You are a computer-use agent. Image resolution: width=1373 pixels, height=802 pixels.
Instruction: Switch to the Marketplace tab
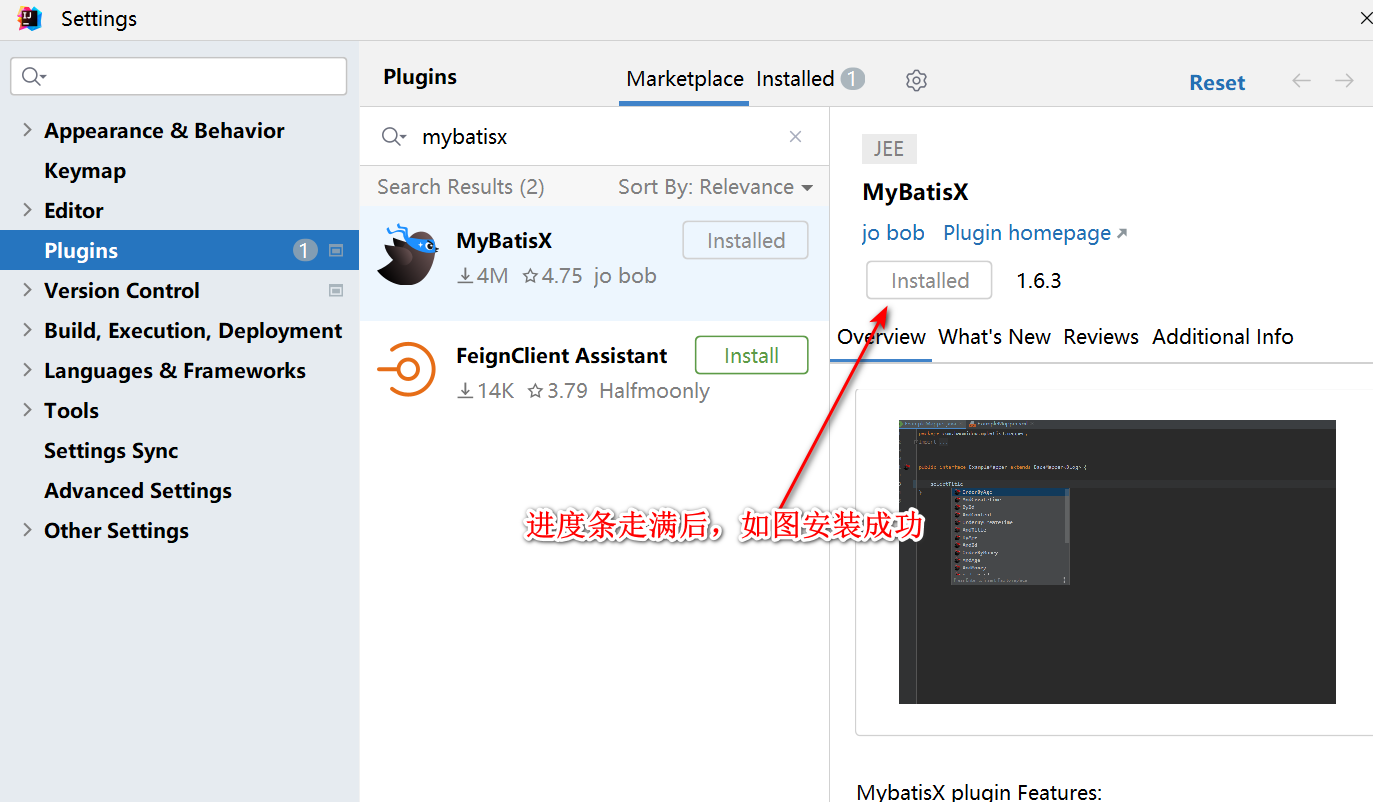685,79
